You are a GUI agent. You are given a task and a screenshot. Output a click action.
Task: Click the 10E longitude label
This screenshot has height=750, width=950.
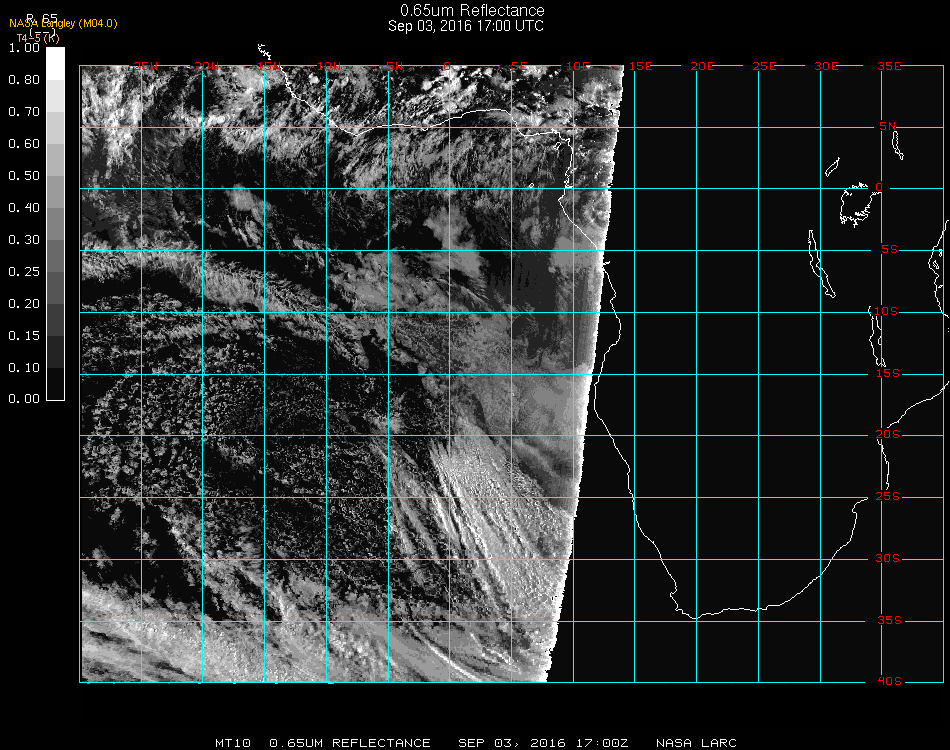pos(577,66)
